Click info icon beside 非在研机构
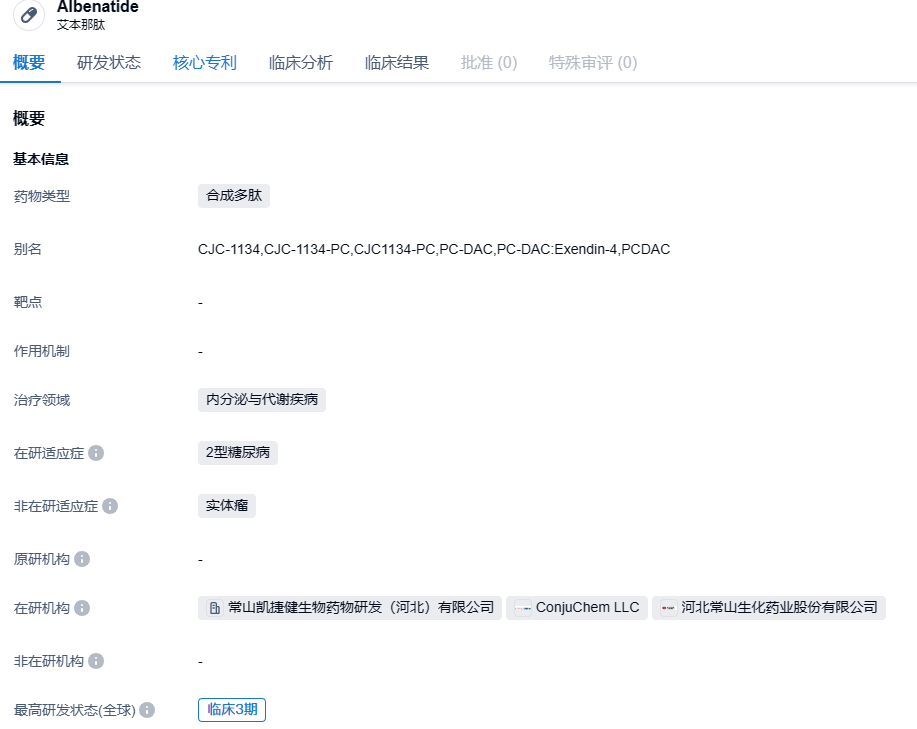The image size is (917, 729). 96,661
